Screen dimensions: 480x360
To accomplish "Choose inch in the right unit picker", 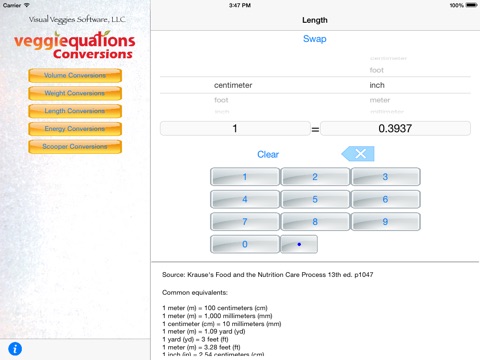I will coord(377,85).
